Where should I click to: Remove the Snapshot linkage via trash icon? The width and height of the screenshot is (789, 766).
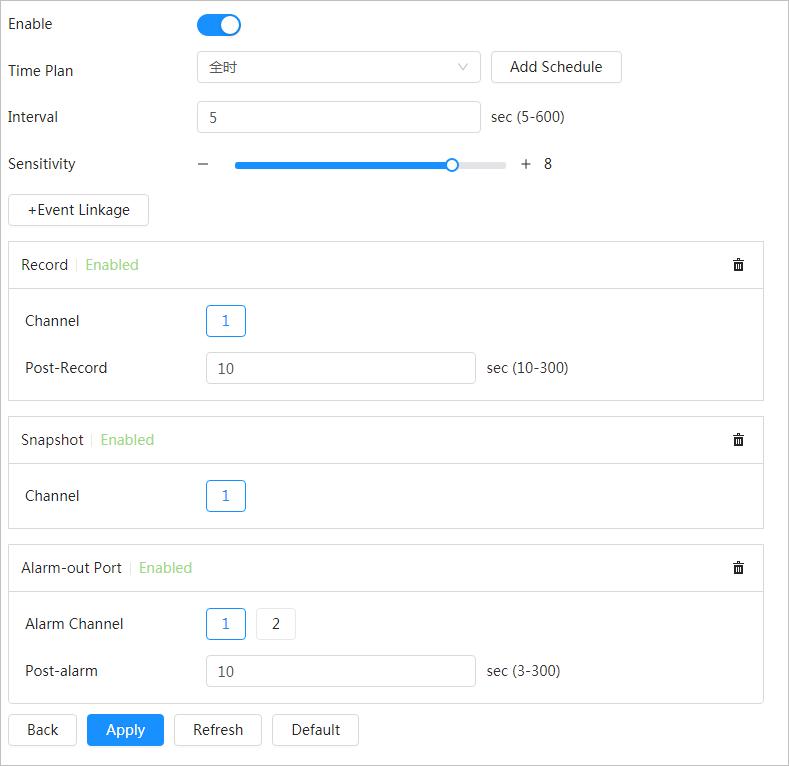pos(738,440)
